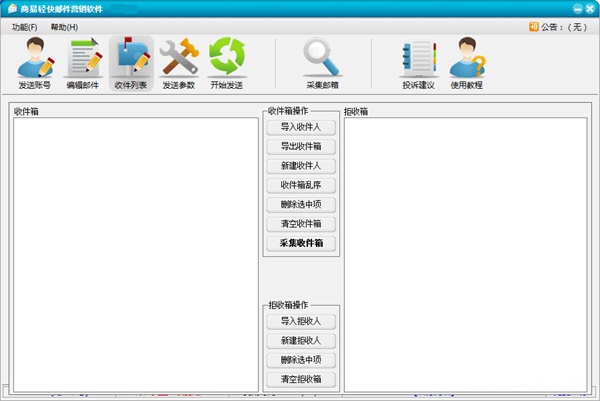Click the 新建拒收人 button
The height and width of the screenshot is (401, 600).
[301, 341]
